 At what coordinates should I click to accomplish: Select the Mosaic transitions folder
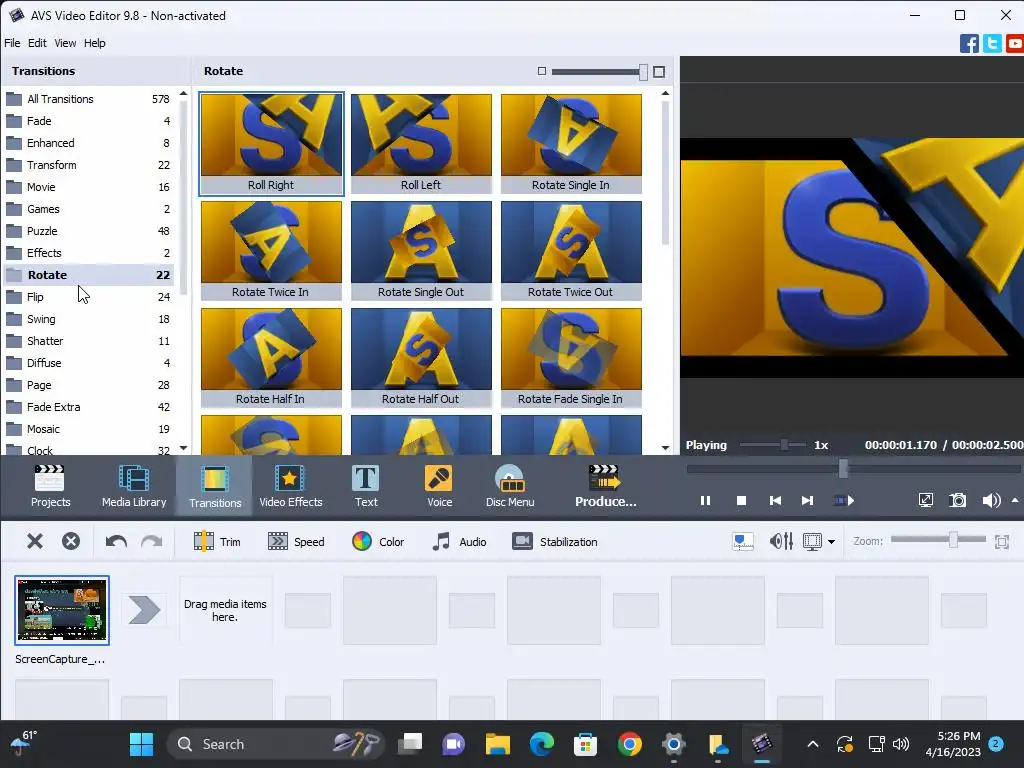coord(89,429)
